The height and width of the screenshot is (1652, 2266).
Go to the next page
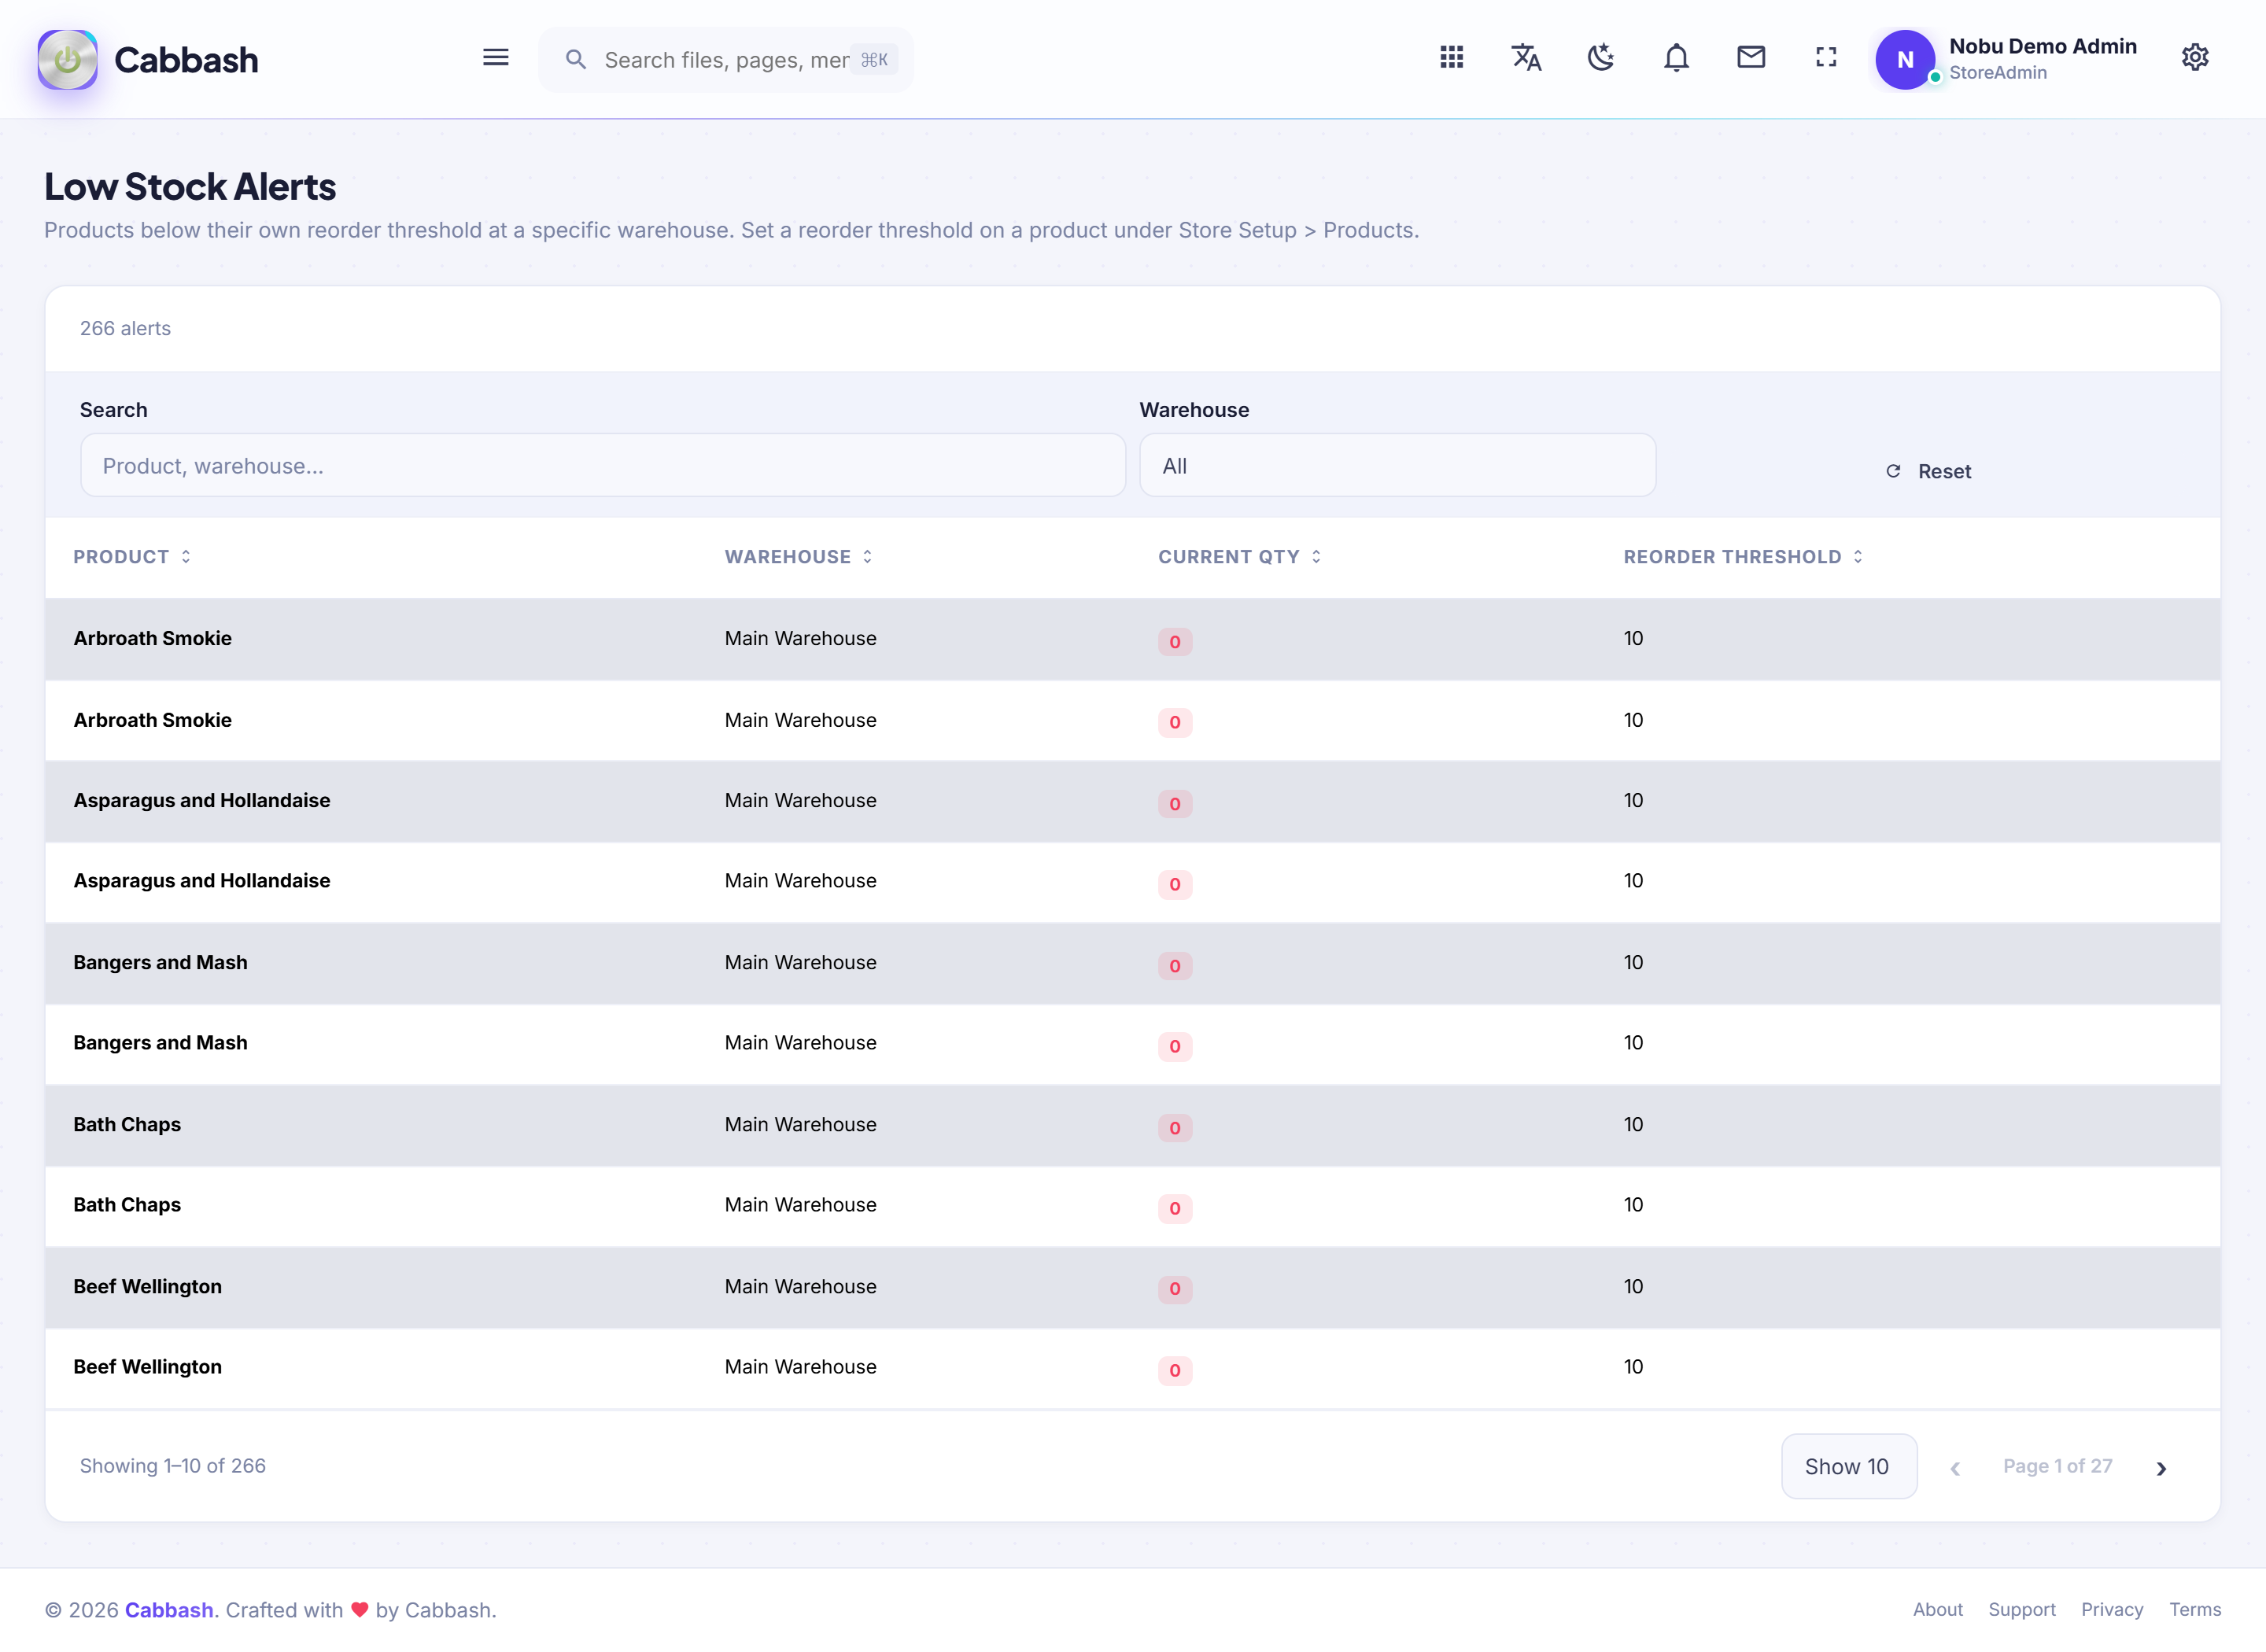[2161, 1468]
